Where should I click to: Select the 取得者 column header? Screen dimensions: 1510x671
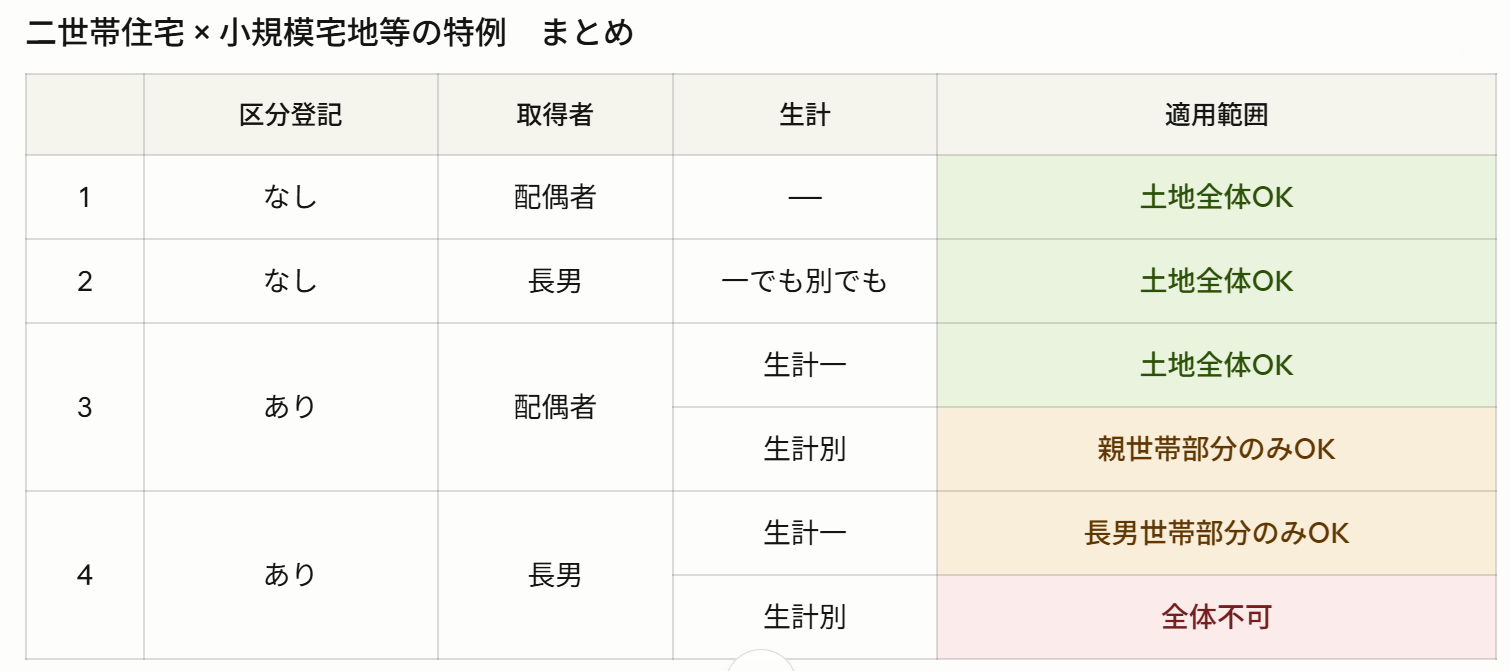coord(555,115)
